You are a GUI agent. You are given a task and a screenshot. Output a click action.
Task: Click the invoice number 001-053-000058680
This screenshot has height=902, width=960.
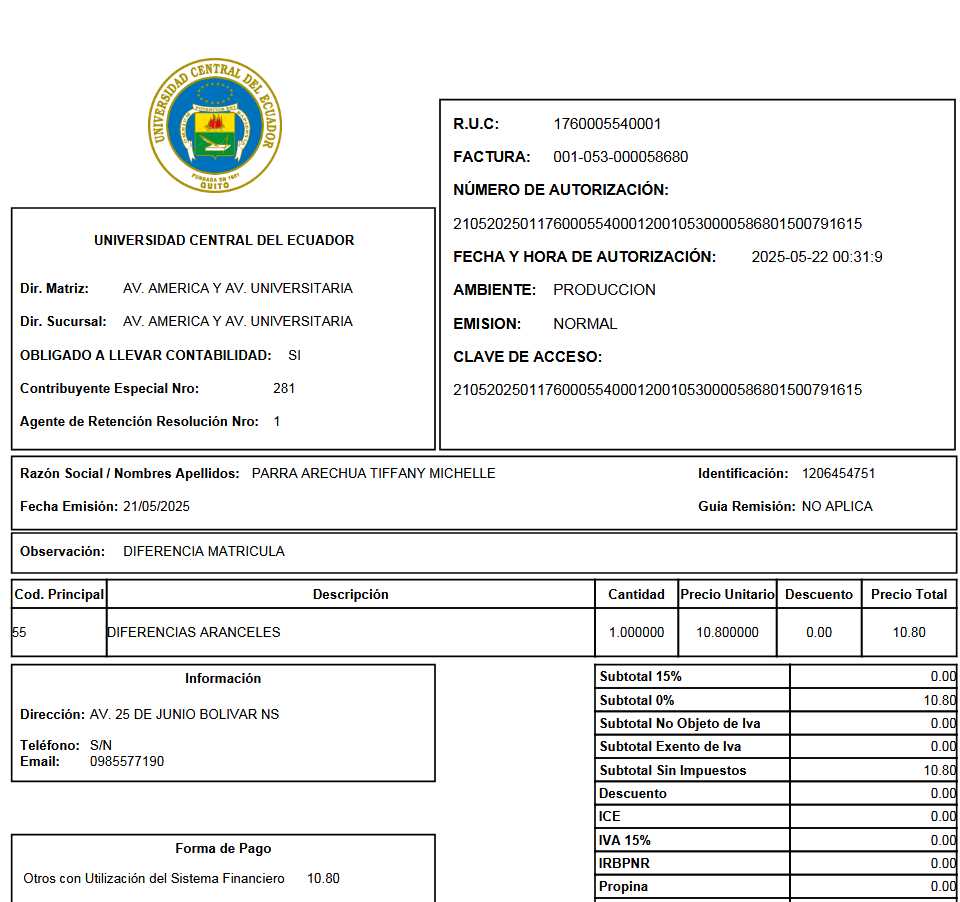click(621, 157)
